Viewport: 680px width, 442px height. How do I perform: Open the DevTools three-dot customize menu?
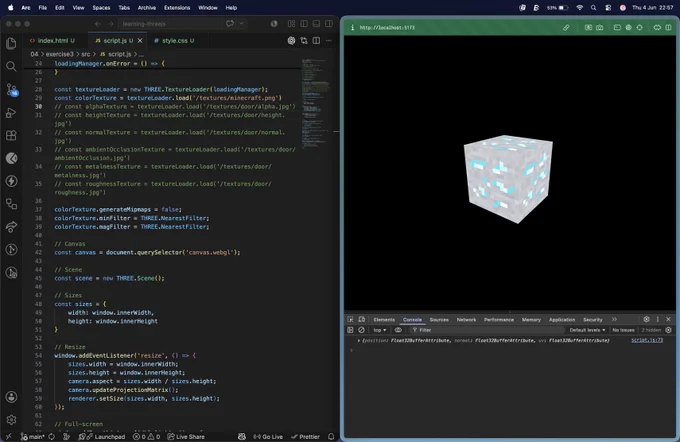(x=657, y=319)
